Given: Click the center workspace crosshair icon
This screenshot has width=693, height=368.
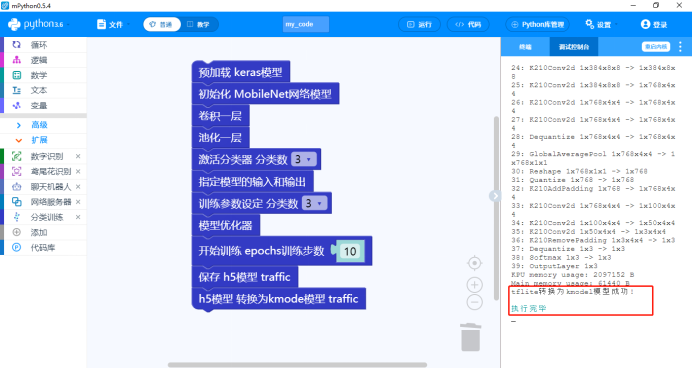Looking at the screenshot, I should click(474, 263).
